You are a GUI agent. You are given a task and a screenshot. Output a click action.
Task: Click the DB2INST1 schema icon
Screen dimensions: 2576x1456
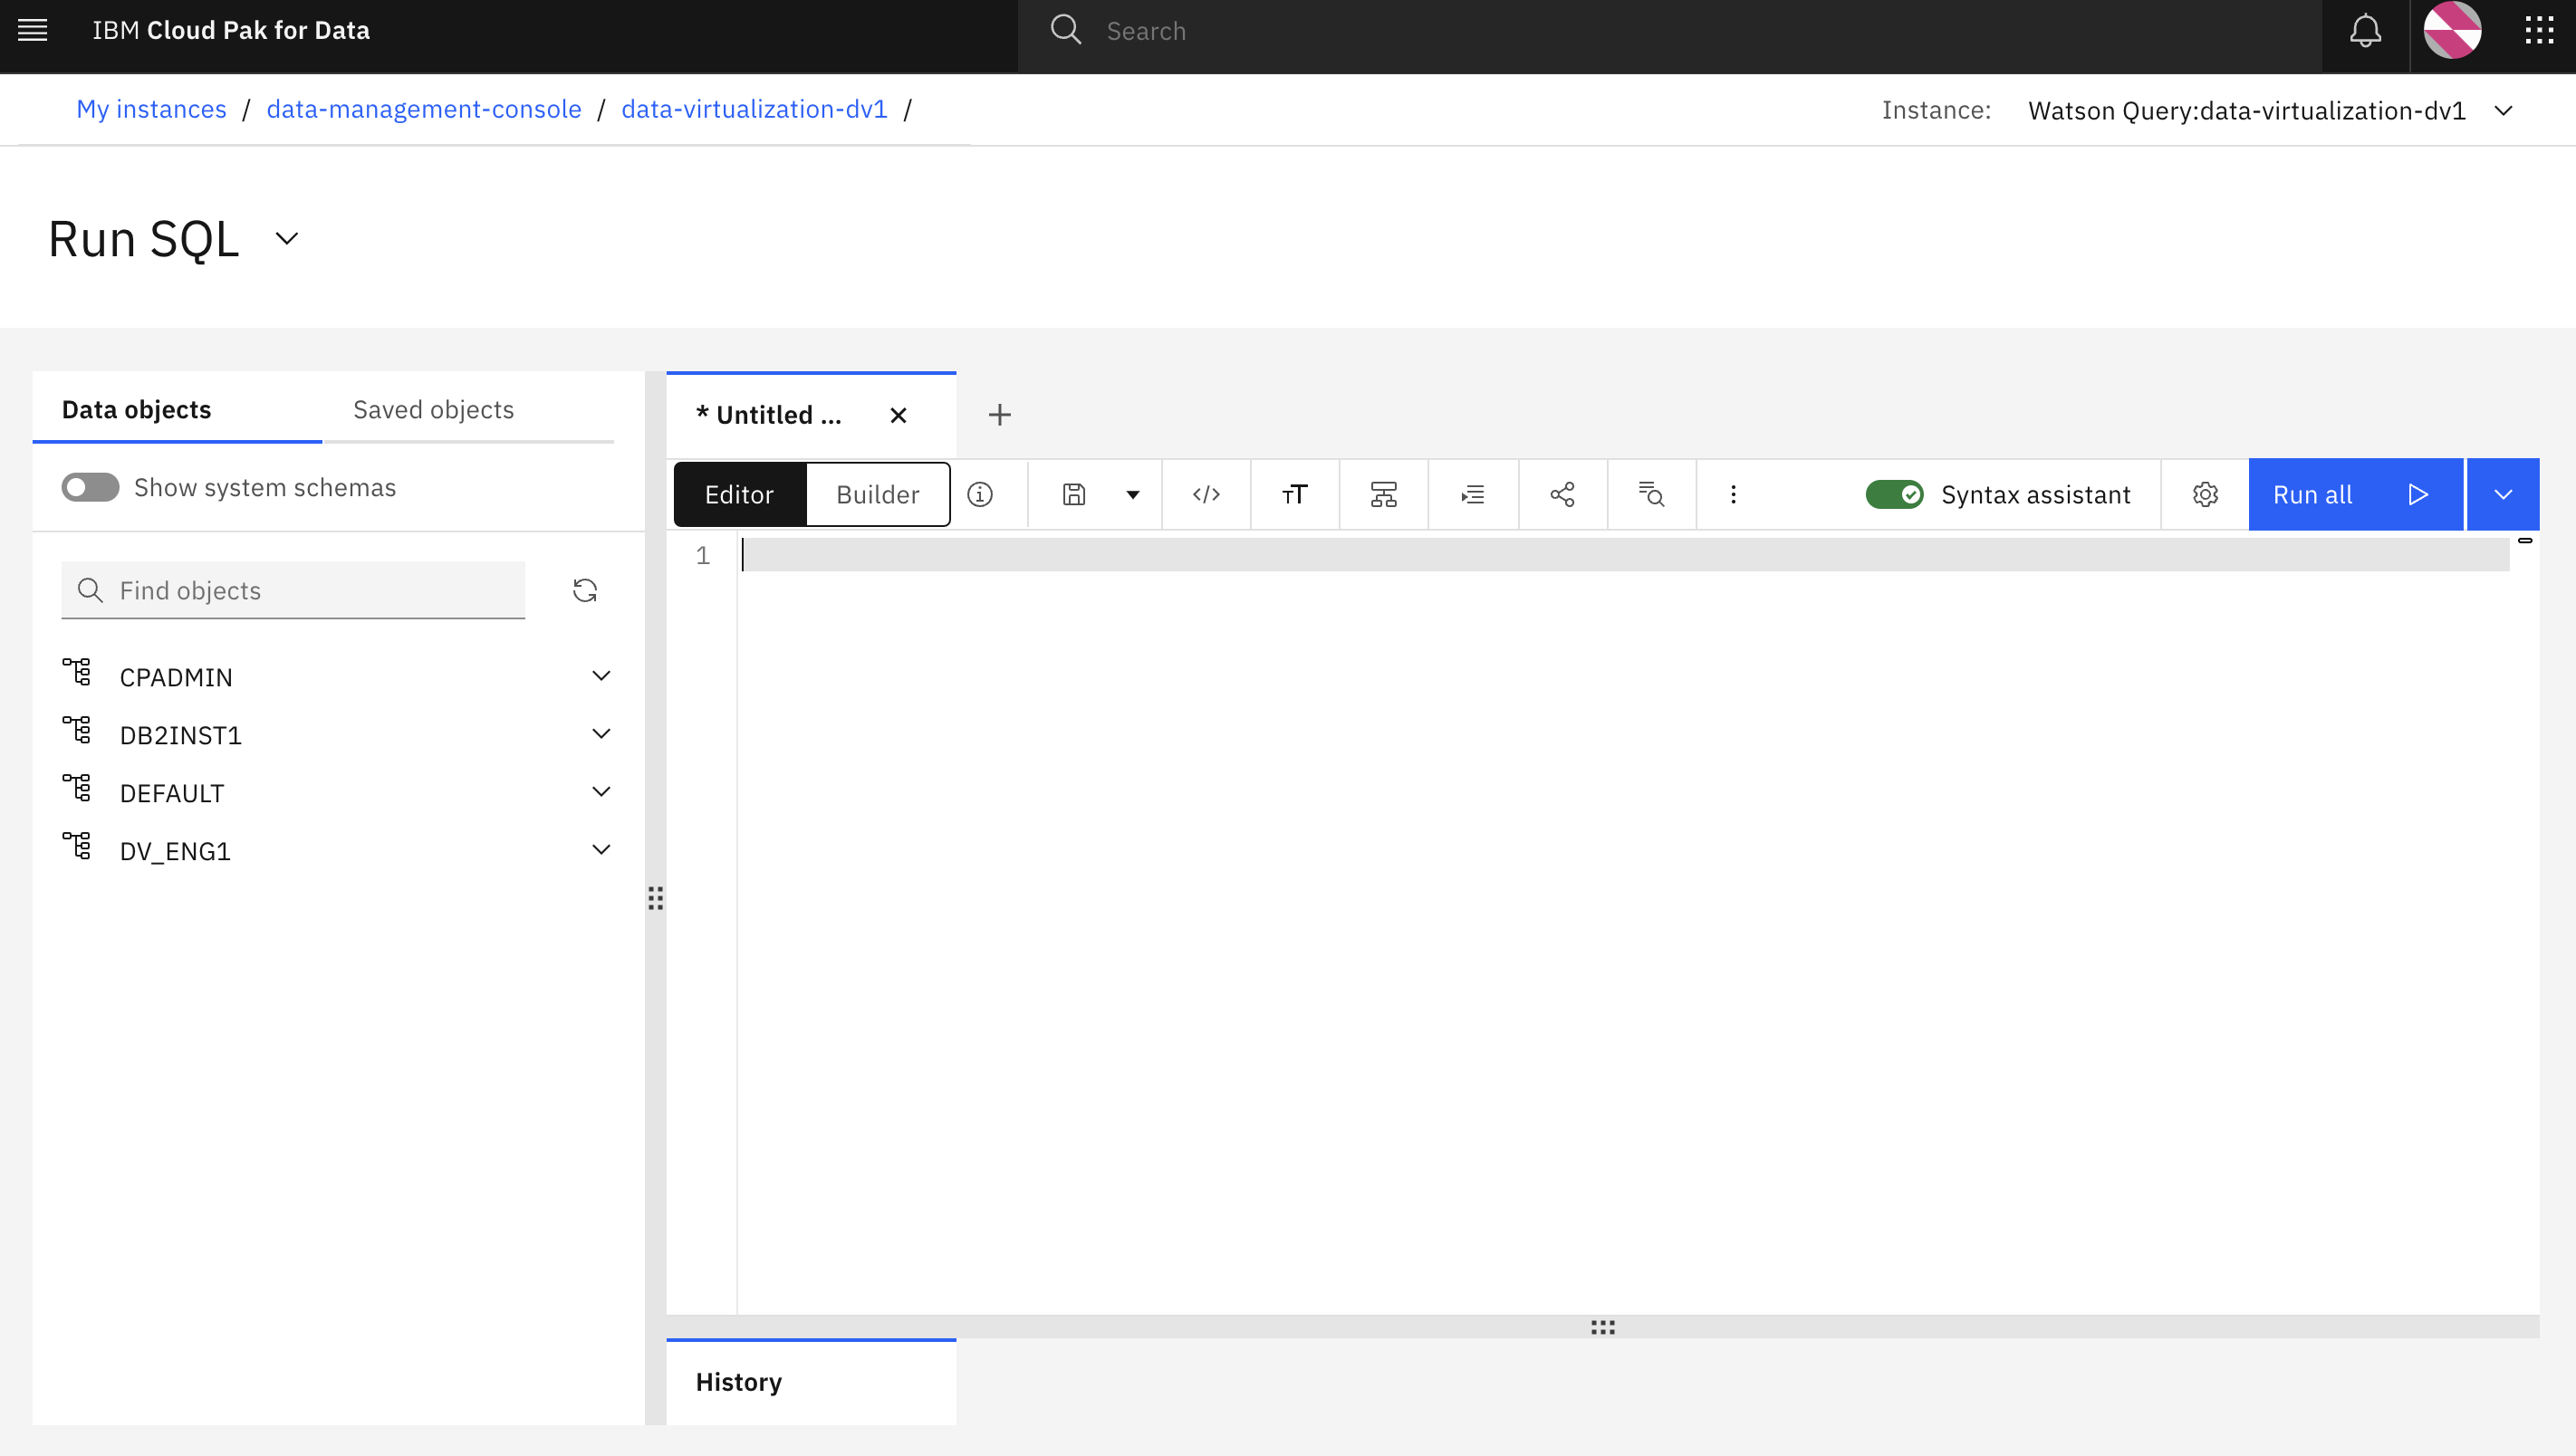[77, 730]
